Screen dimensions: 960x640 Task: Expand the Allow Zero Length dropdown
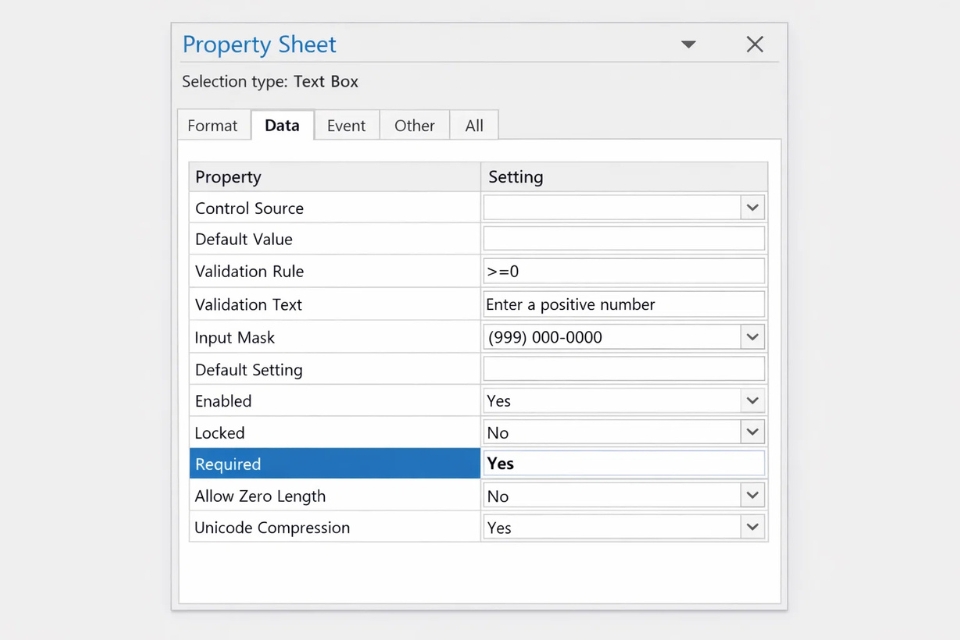point(753,496)
